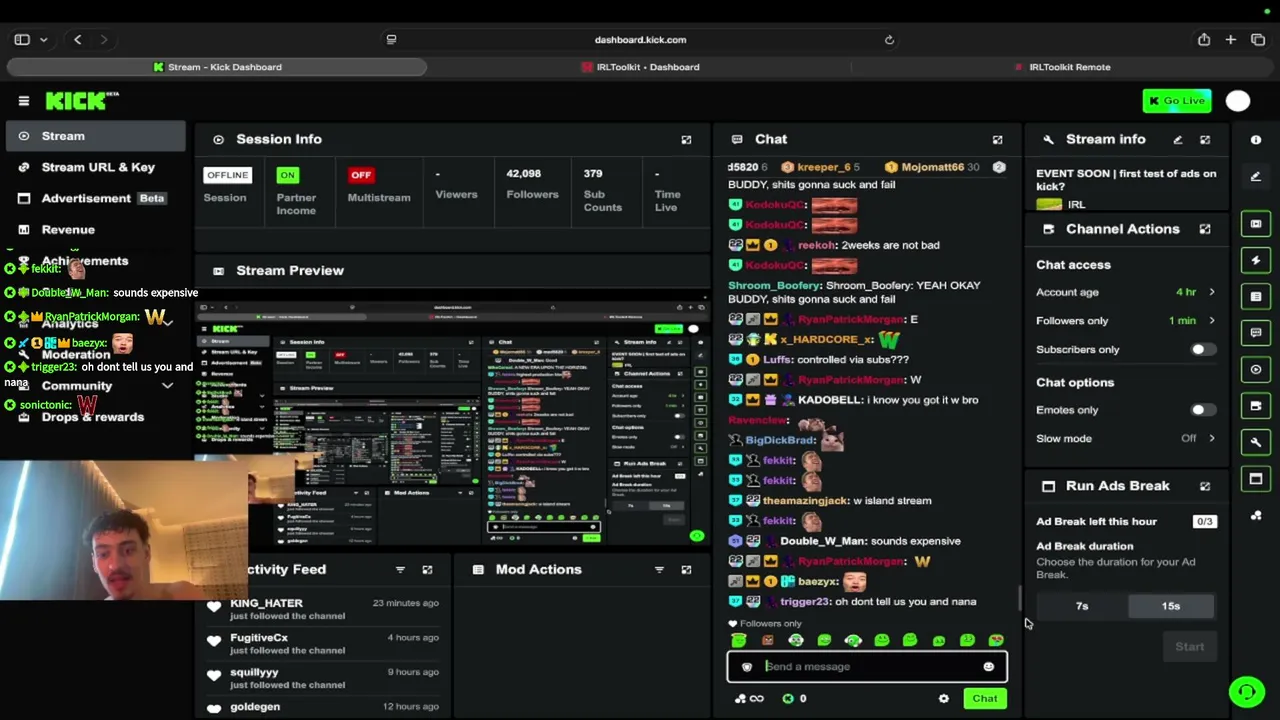Toggle the list widget in right sidebar
The height and width of the screenshot is (720, 1280).
(x=1256, y=296)
